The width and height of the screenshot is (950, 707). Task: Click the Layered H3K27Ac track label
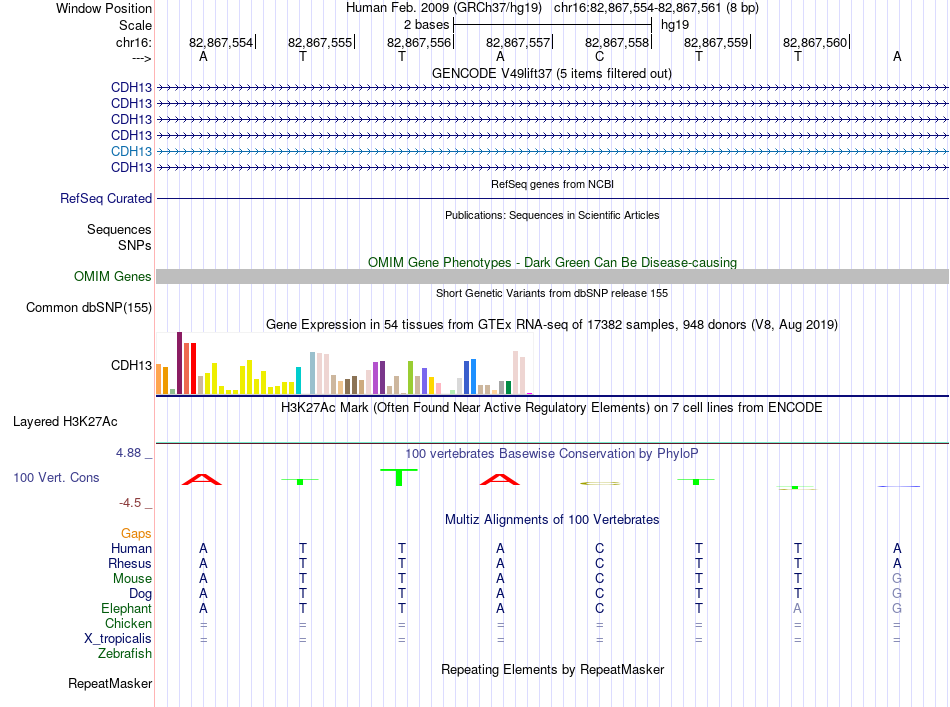point(65,422)
